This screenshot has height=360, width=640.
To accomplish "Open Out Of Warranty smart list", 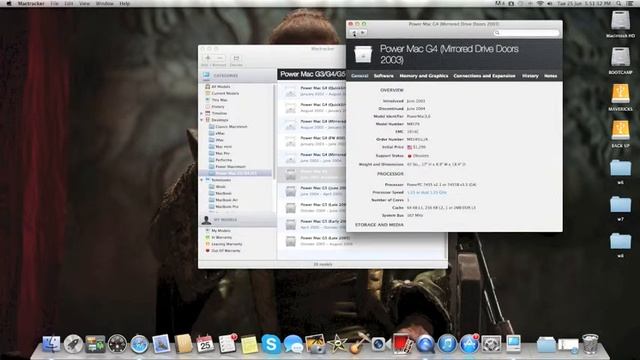I will (x=225, y=251).
